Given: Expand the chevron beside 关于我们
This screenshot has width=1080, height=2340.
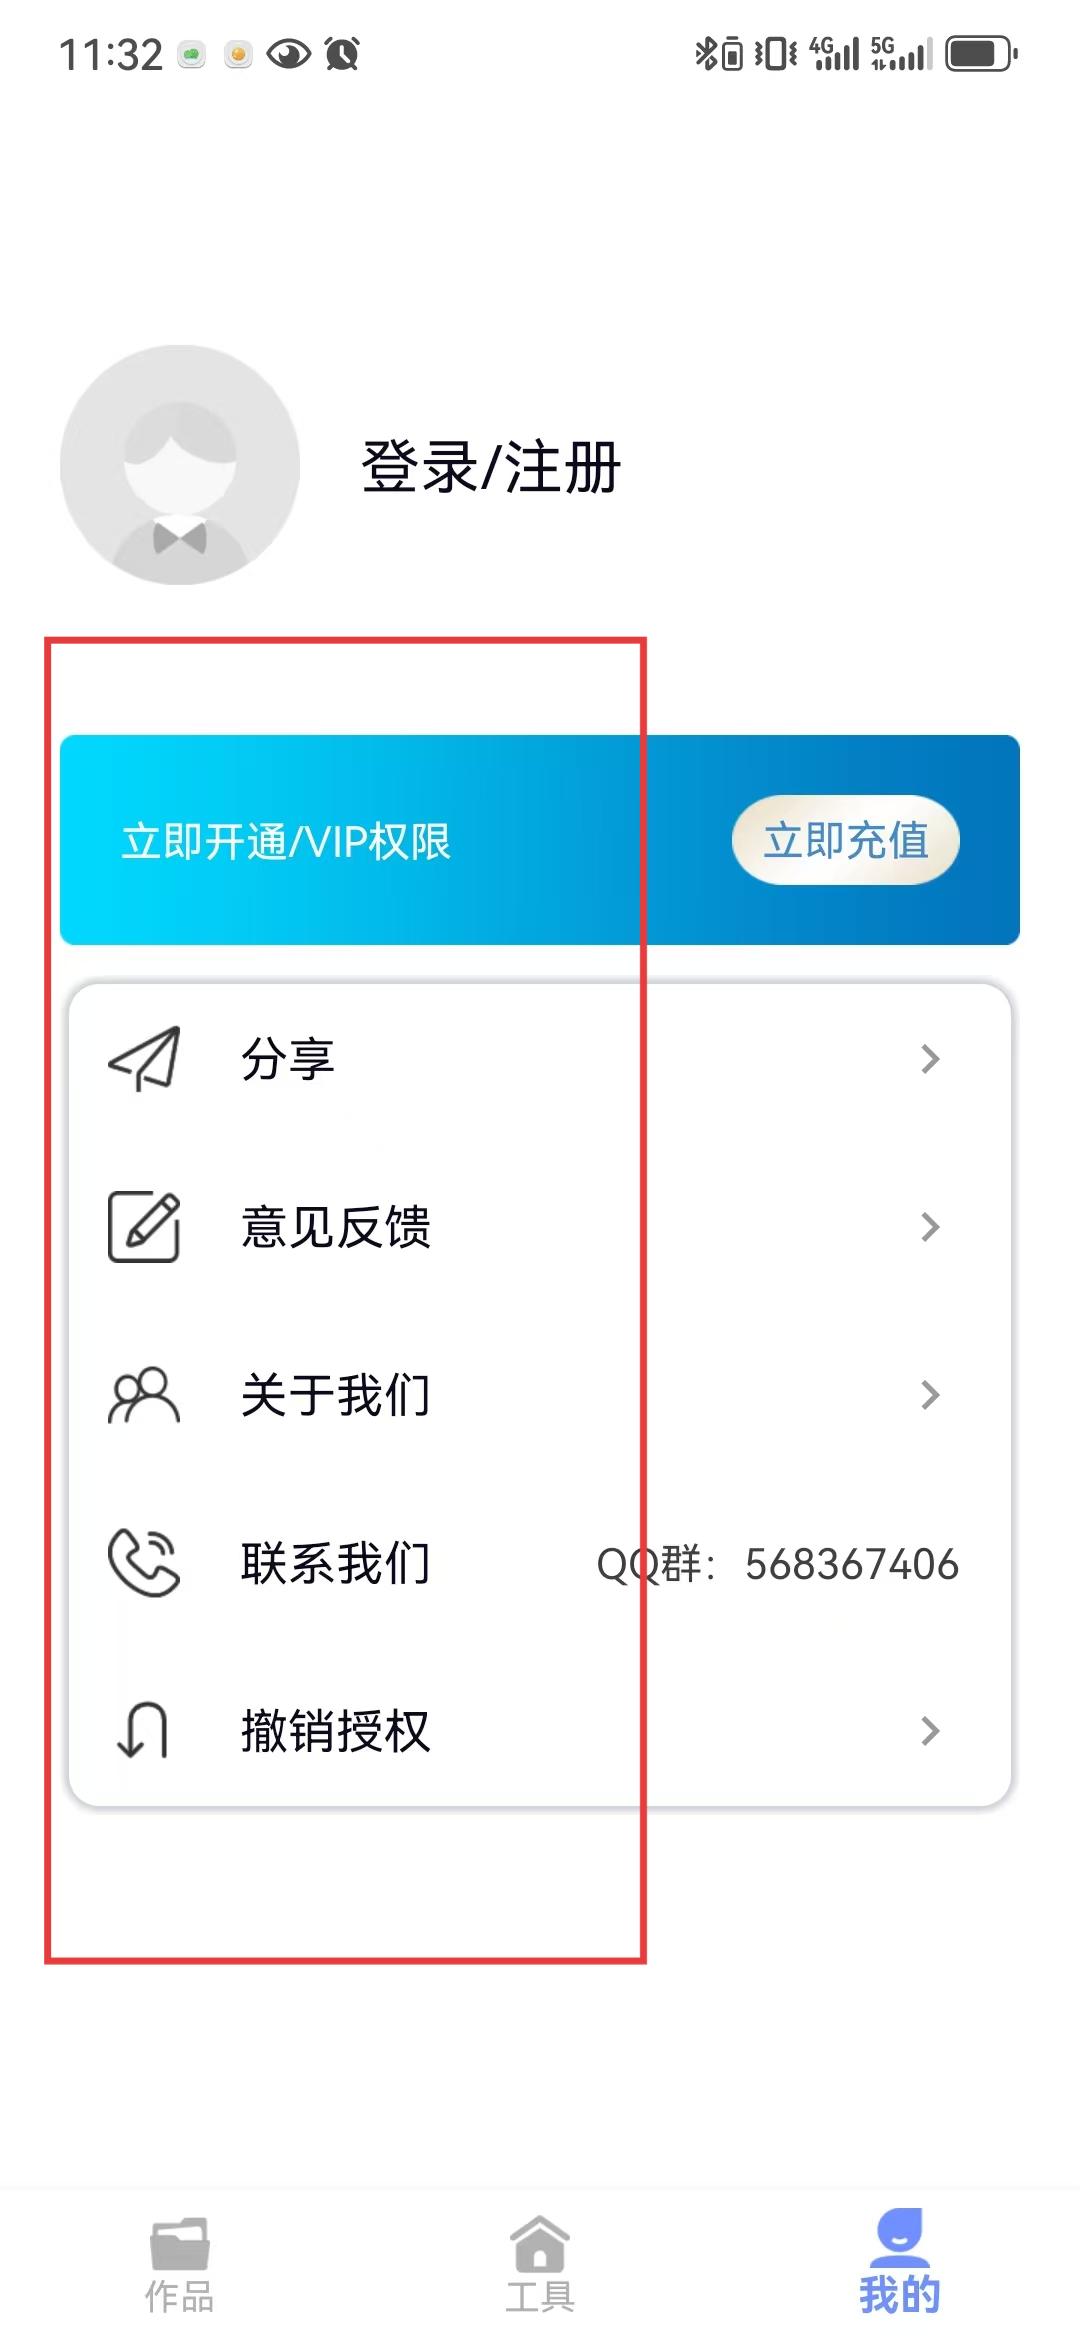Looking at the screenshot, I should (930, 1395).
